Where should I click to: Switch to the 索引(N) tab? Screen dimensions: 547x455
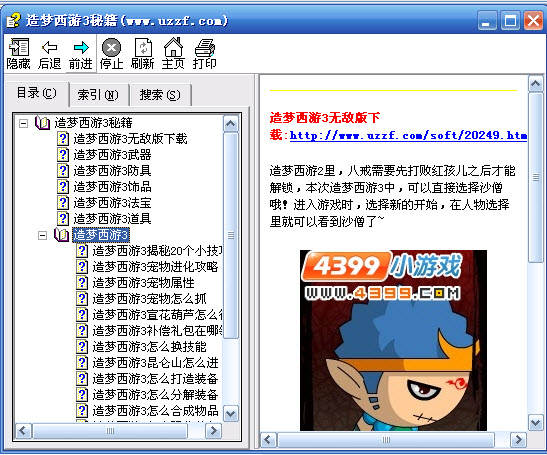click(x=98, y=95)
